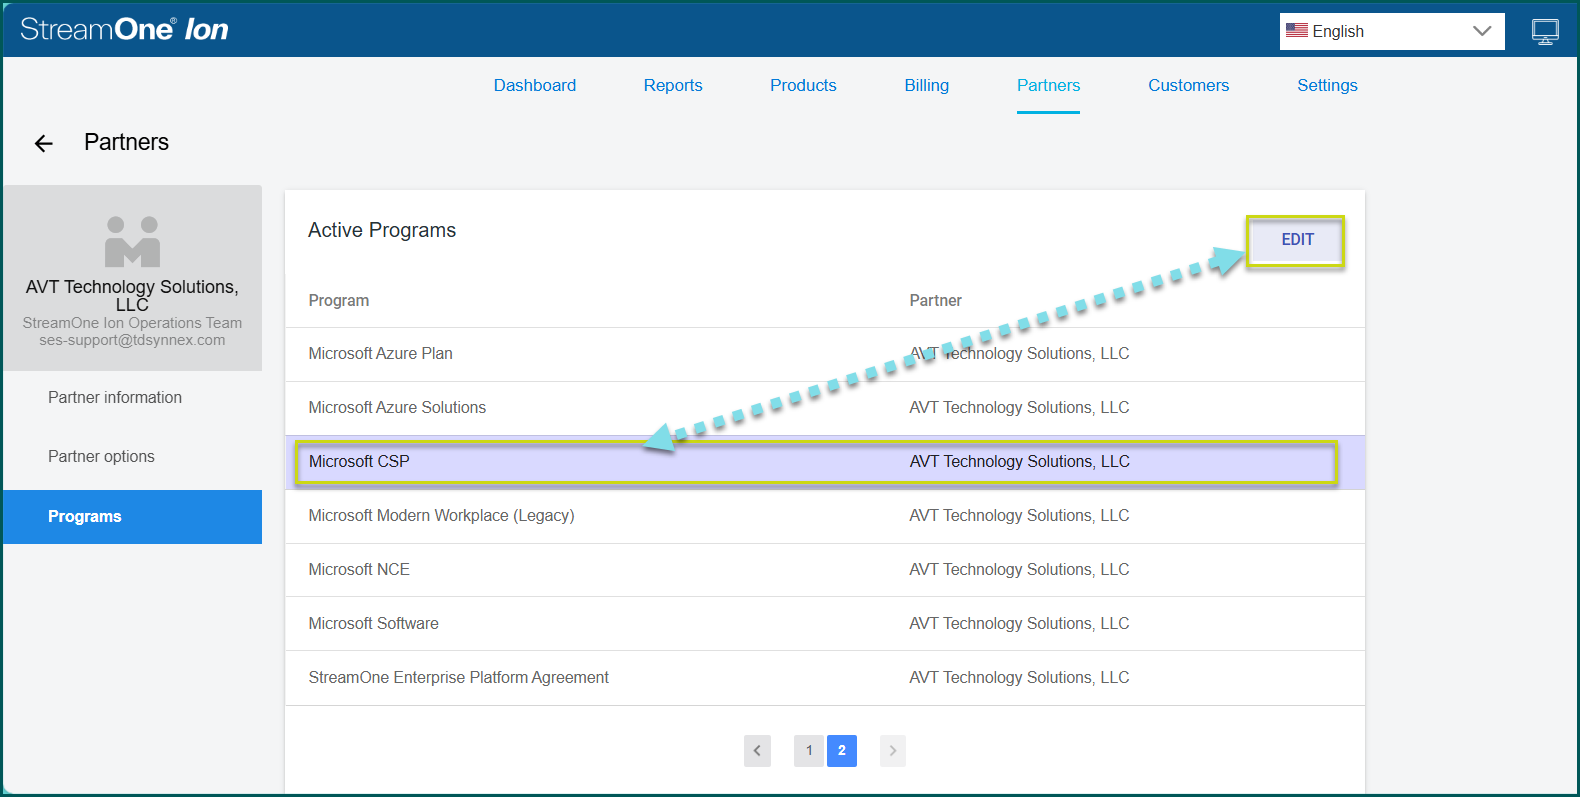This screenshot has height=797, width=1580.
Task: Click AVT Technology Solutions, LLC partner name in sidebar
Action: 132,295
